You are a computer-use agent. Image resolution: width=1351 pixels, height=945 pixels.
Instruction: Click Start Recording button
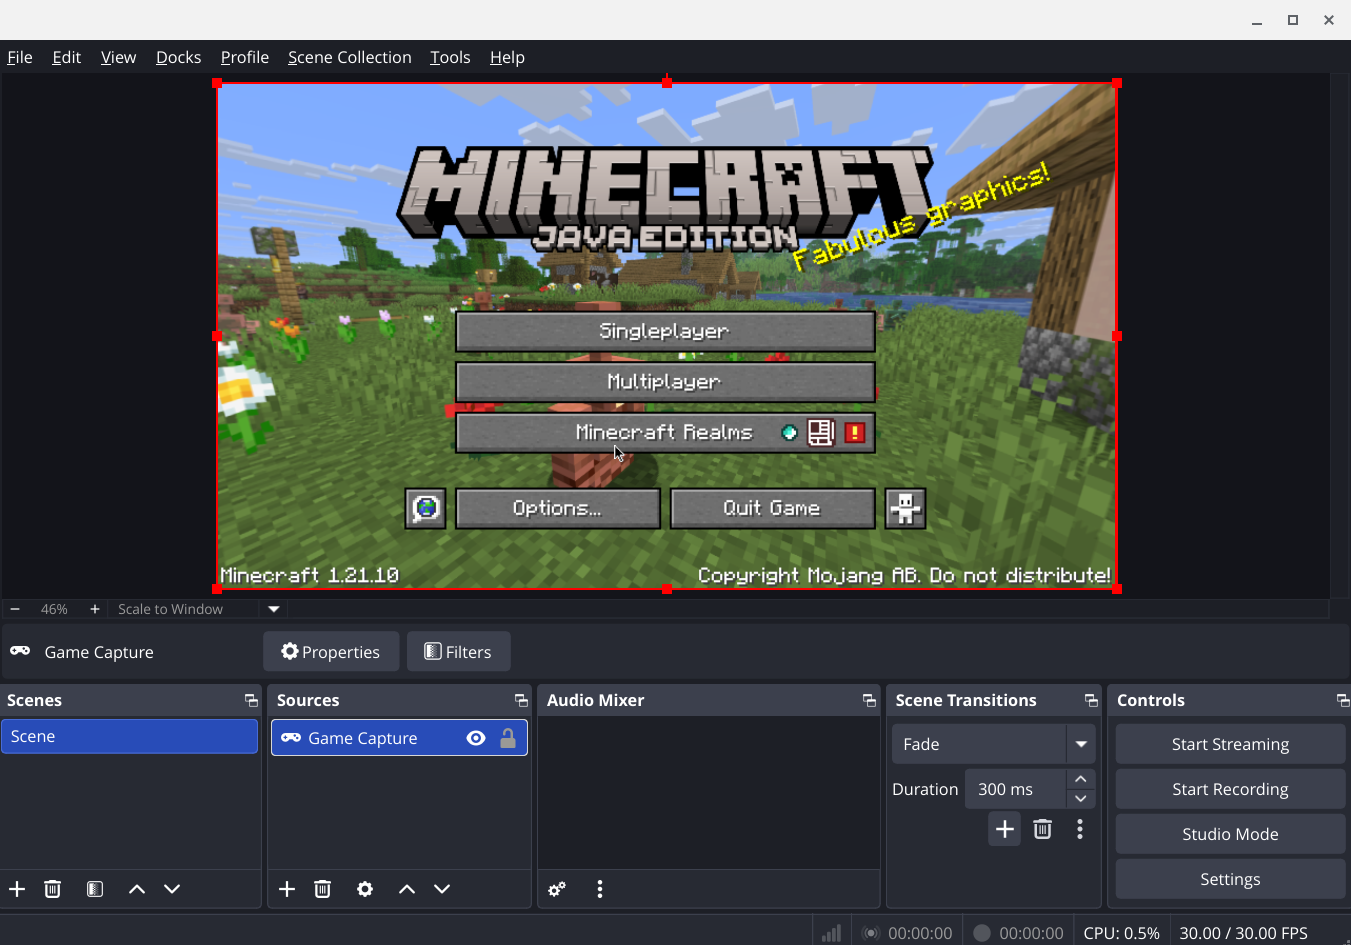click(1230, 789)
